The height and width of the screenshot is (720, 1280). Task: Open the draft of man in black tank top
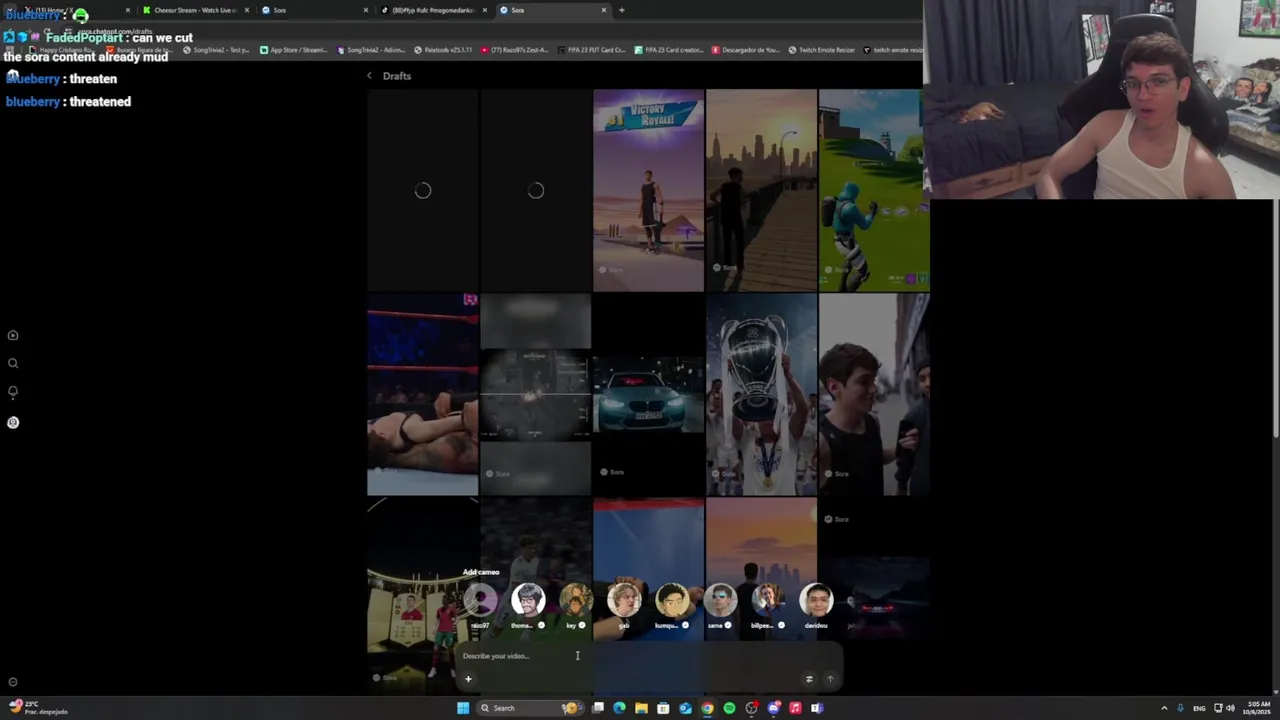tap(874, 395)
